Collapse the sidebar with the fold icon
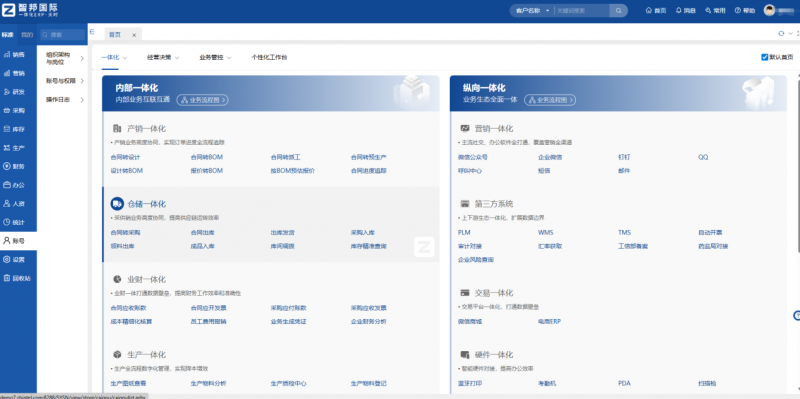 [x=92, y=32]
